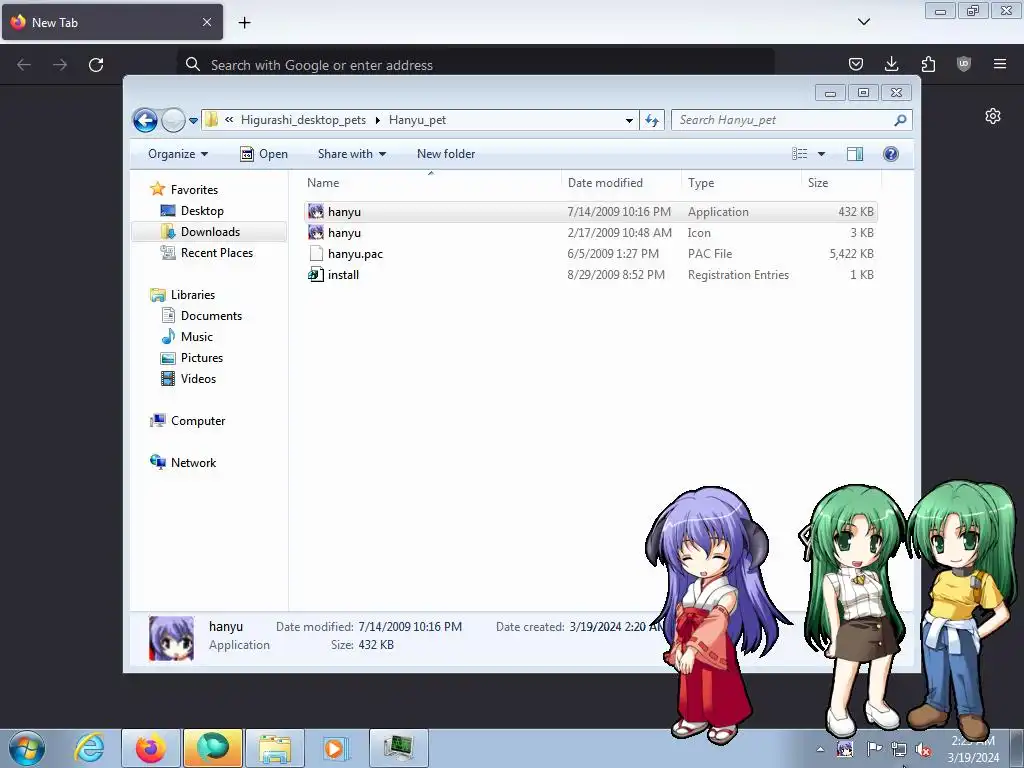Reload the Firefox page
Image resolution: width=1024 pixels, height=768 pixels.
[96, 65]
